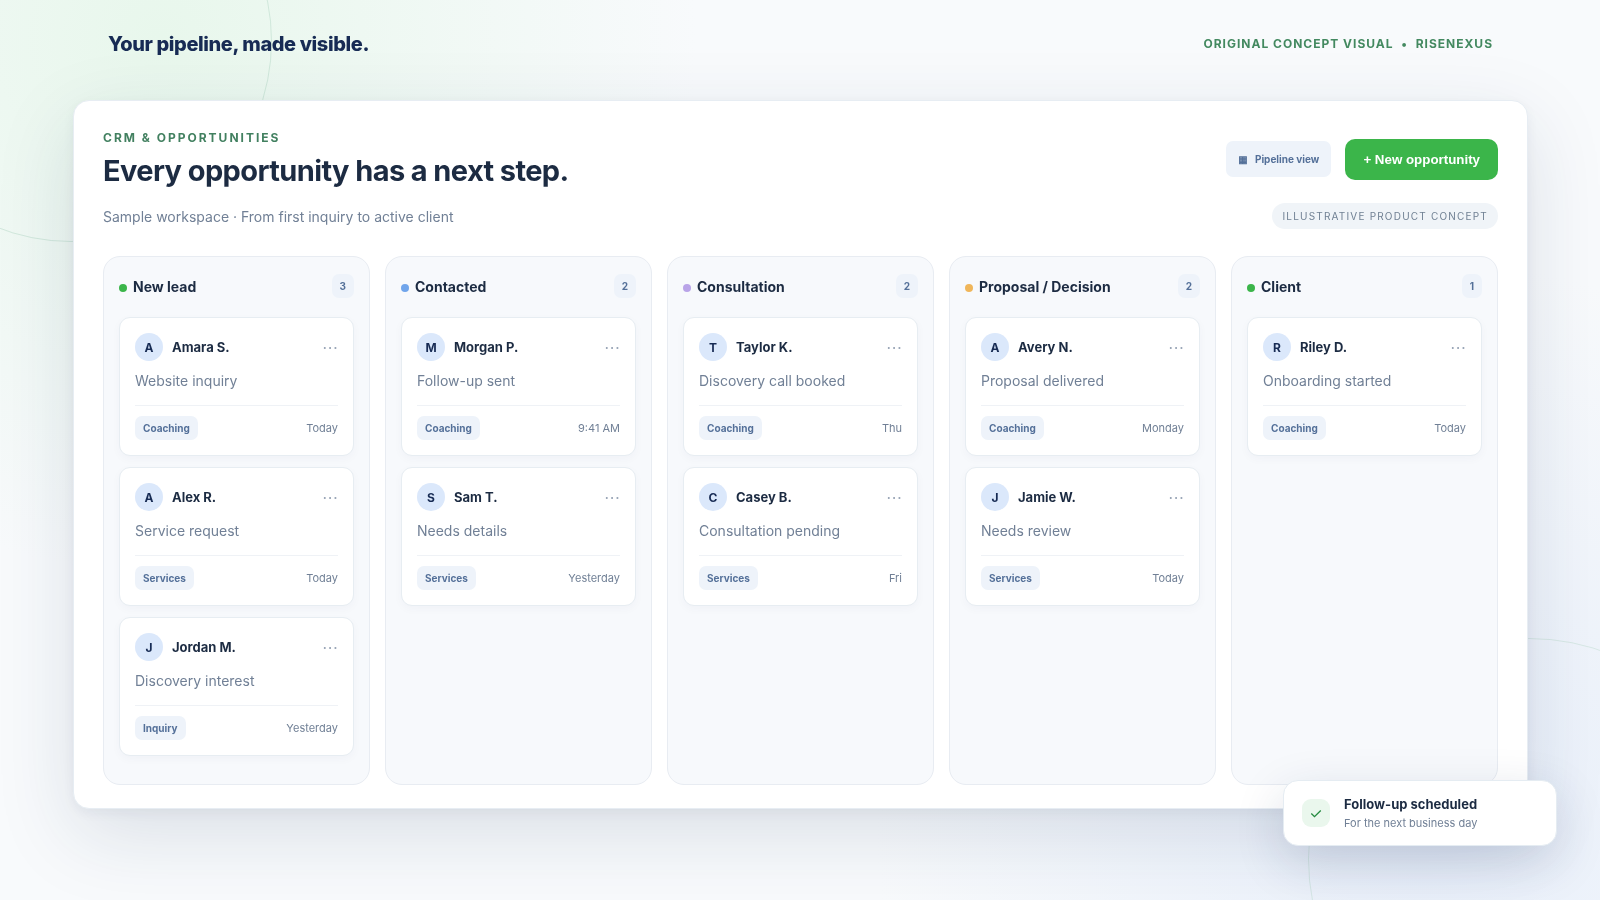Image resolution: width=1600 pixels, height=900 pixels.
Task: Click the 'Monday' date on Avery N. card
Action: [x=1163, y=428]
